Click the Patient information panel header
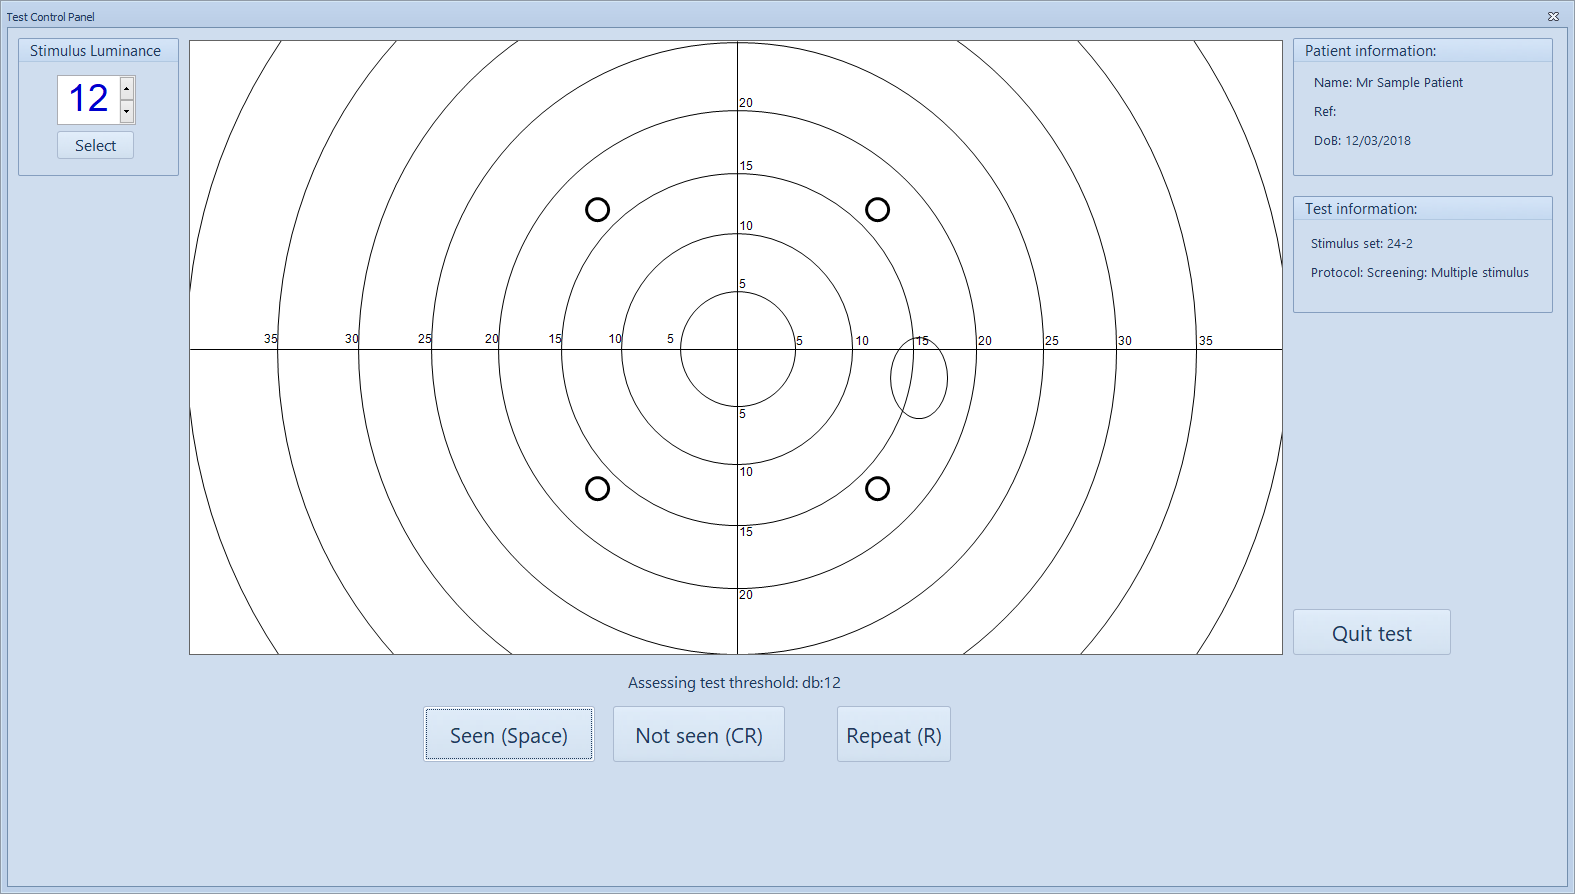The height and width of the screenshot is (894, 1575). click(x=1370, y=51)
